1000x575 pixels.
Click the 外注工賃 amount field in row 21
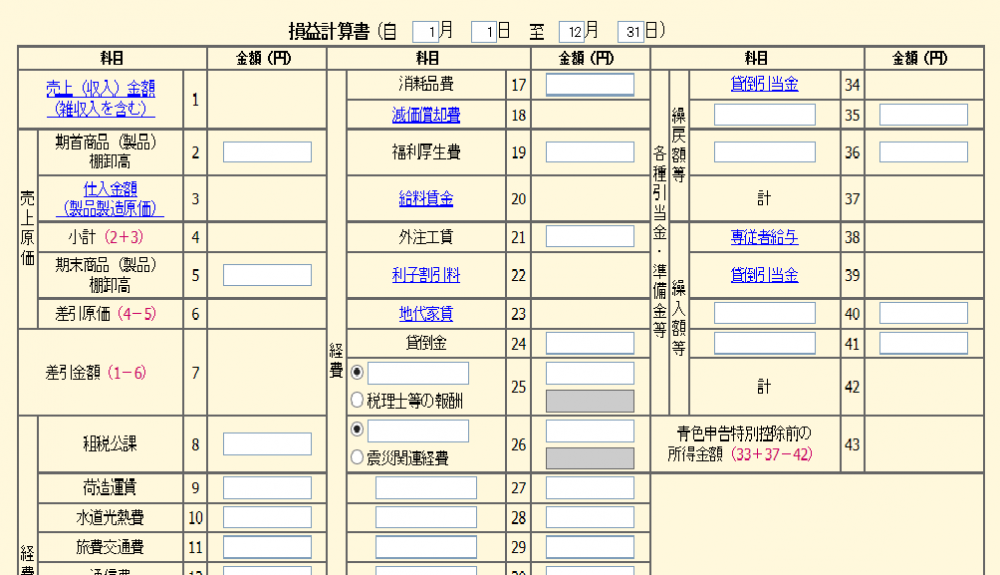click(x=590, y=237)
